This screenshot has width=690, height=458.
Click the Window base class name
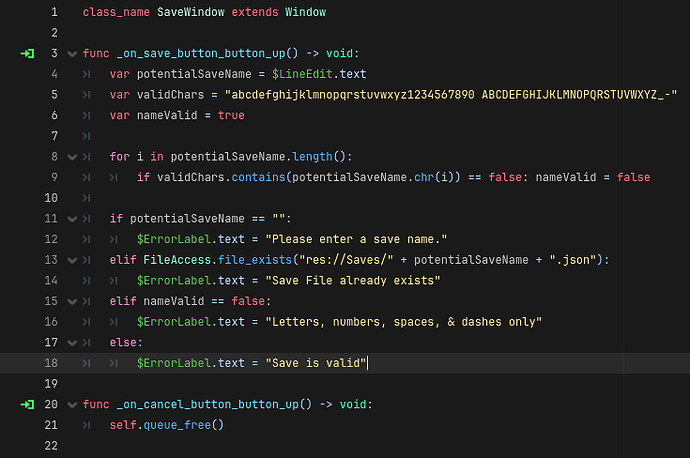coord(305,12)
